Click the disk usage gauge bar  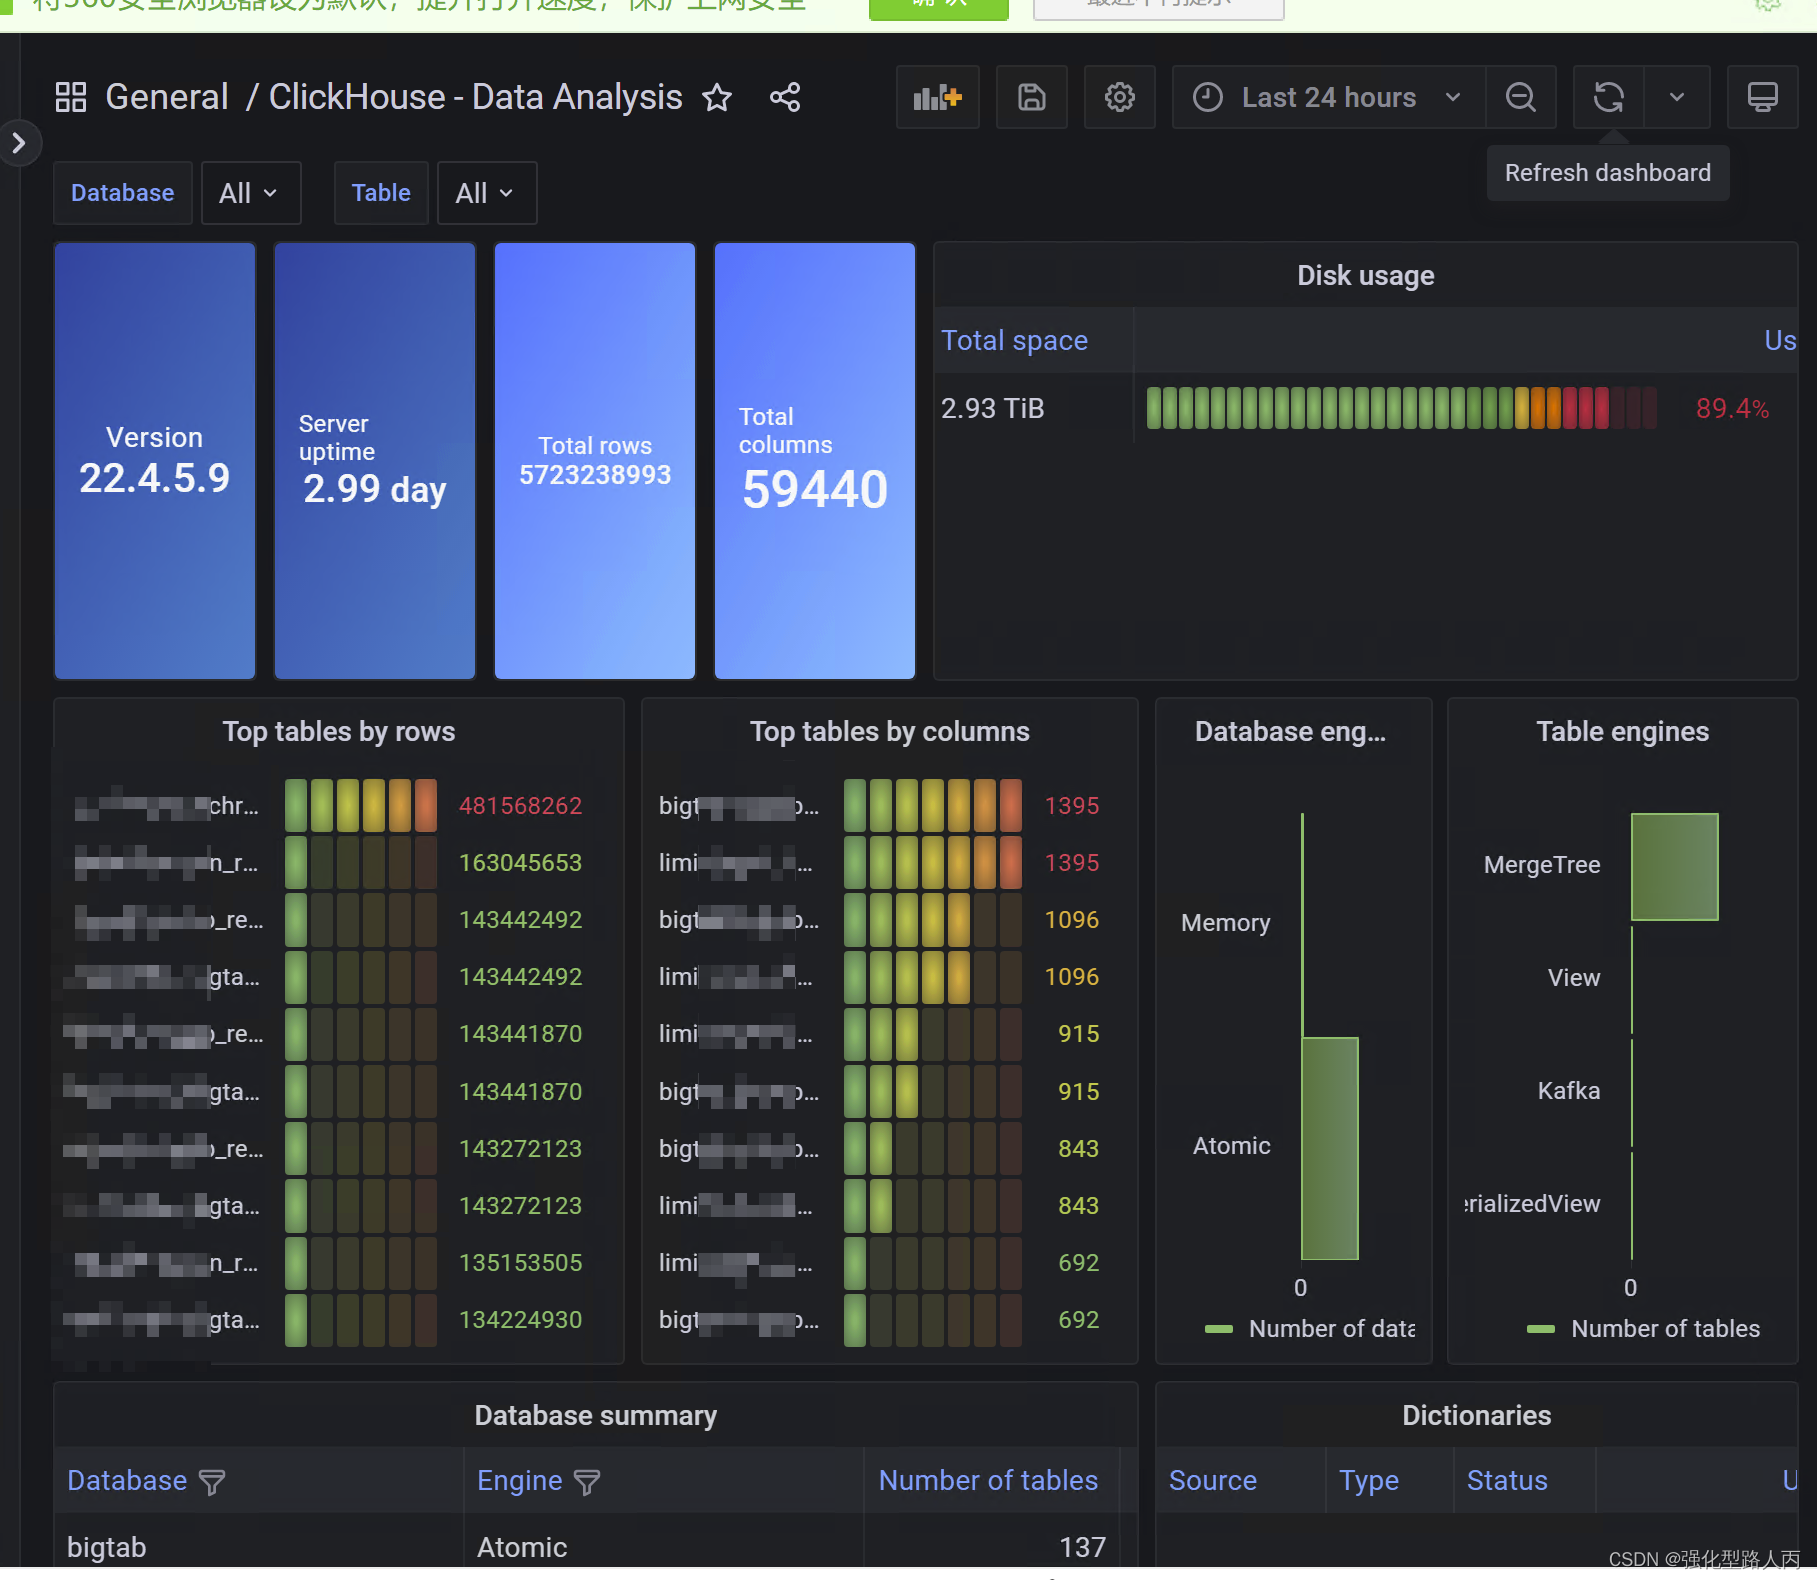pyautogui.click(x=1400, y=407)
